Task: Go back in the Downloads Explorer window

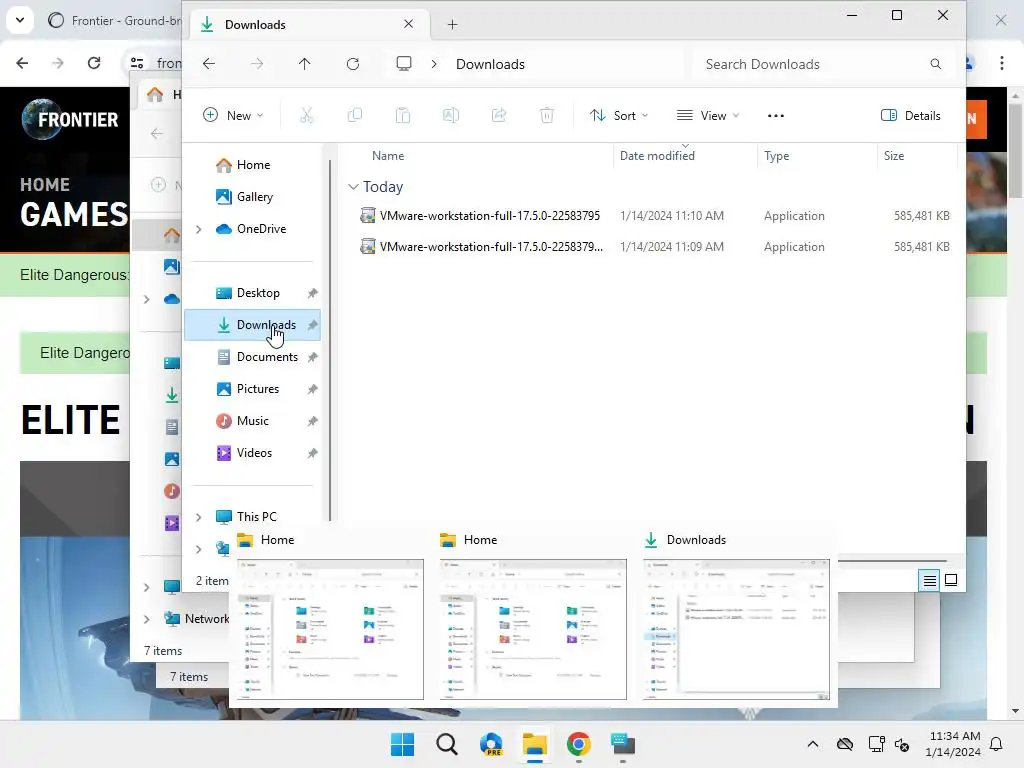Action: [209, 63]
